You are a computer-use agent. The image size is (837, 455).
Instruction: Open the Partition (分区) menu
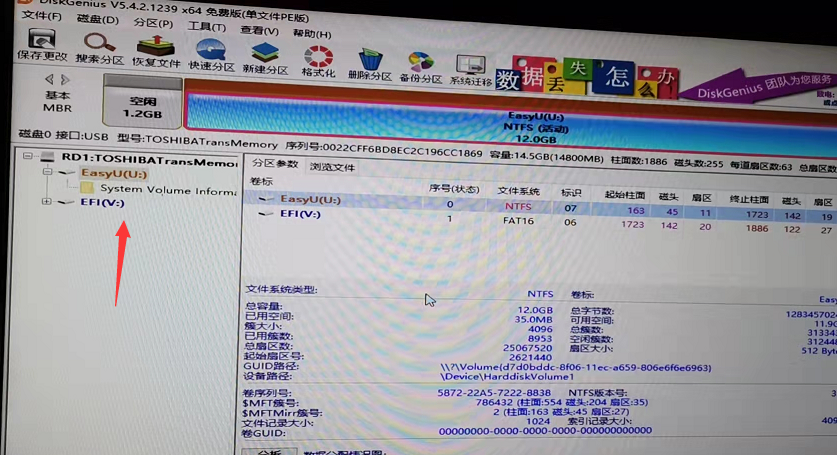pyautogui.click(x=153, y=23)
